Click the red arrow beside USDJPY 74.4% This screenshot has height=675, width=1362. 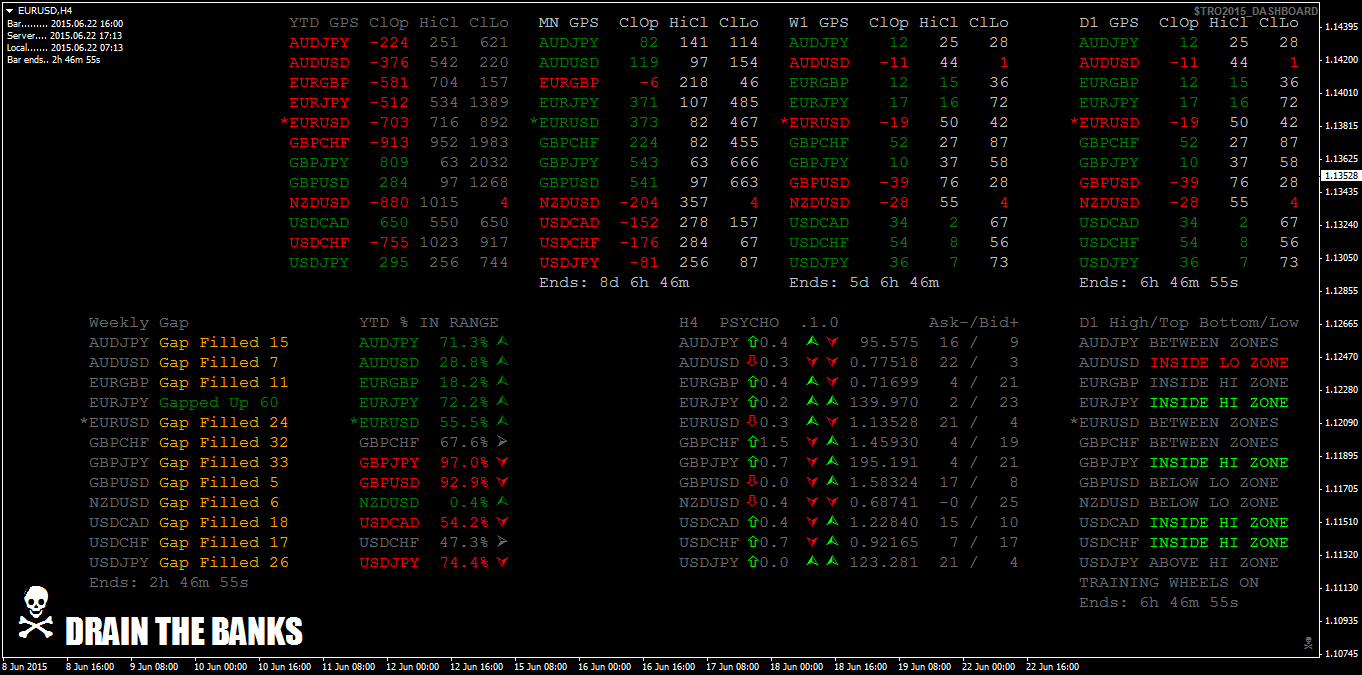pyautogui.click(x=502, y=562)
